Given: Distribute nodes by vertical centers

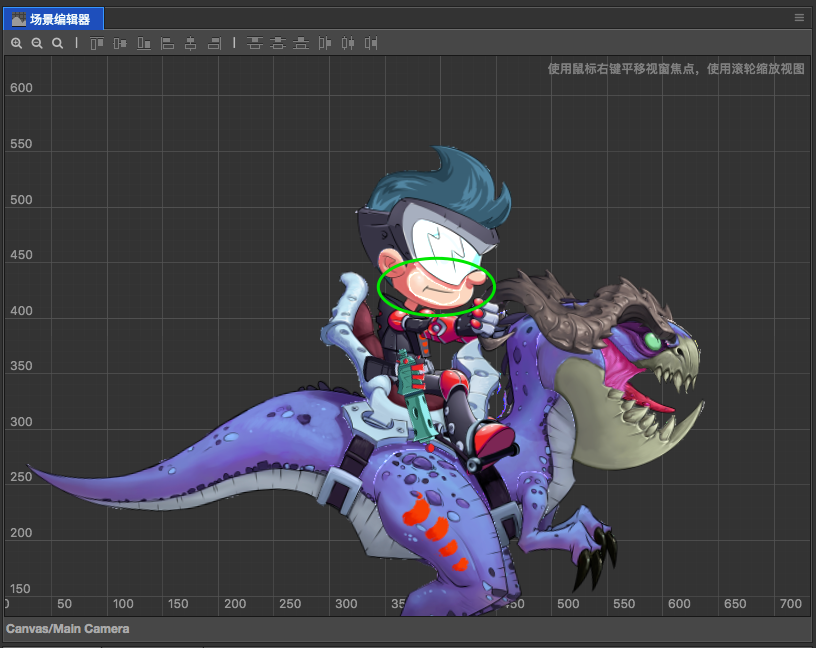Looking at the screenshot, I should tap(278, 43).
